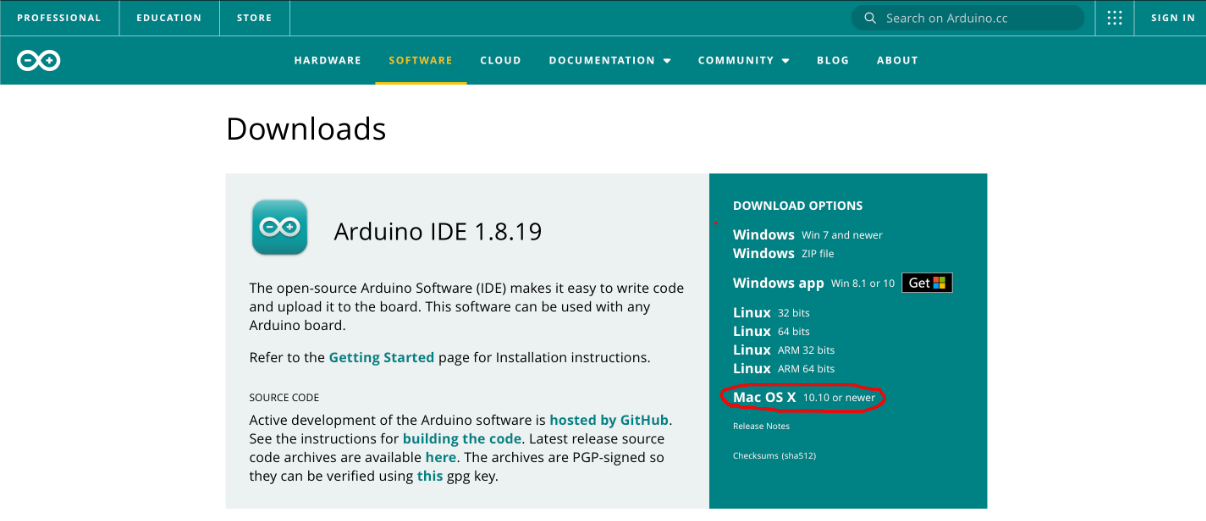Image resolution: width=1206 pixels, height=521 pixels.
Task: Open the BLOG nav item
Action: [x=833, y=60]
